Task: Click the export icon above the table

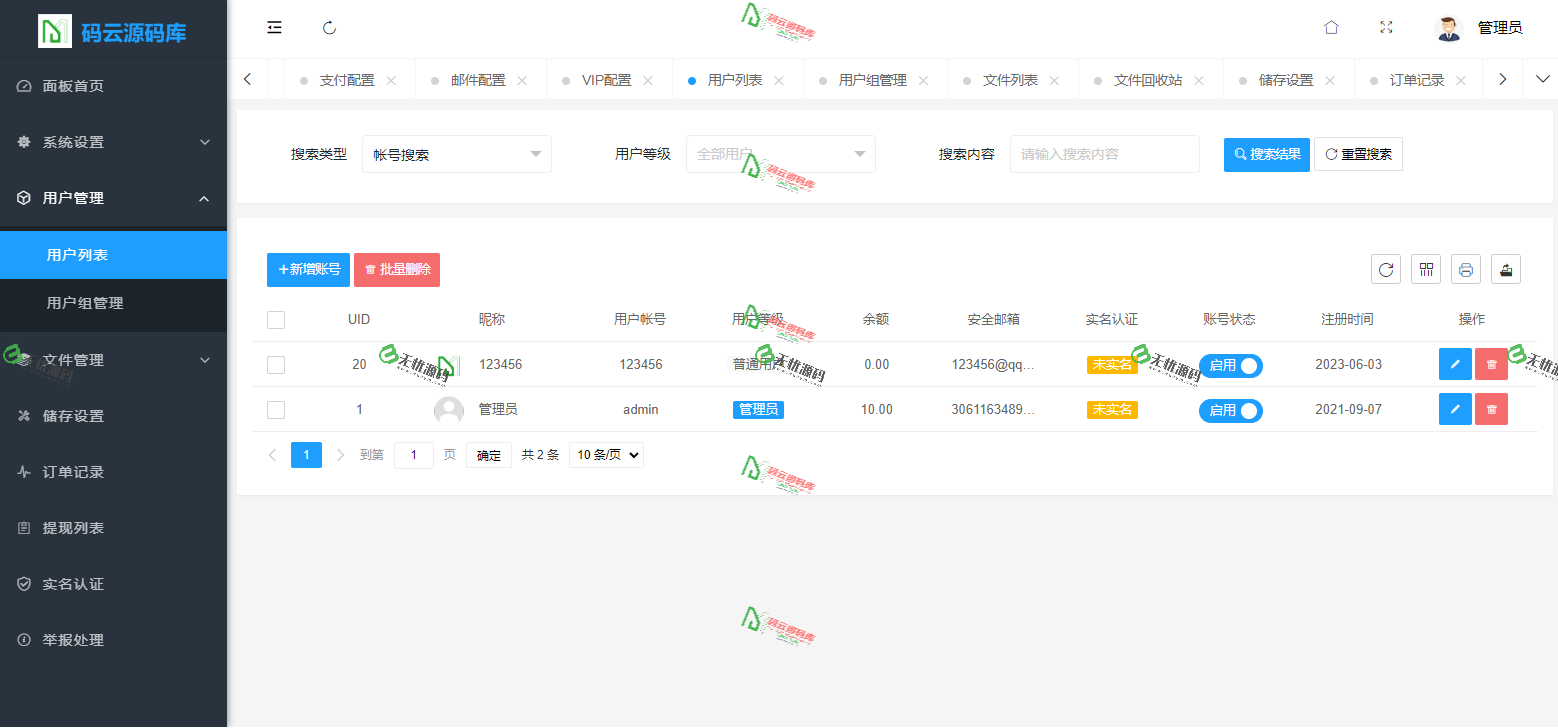Action: (x=1505, y=269)
